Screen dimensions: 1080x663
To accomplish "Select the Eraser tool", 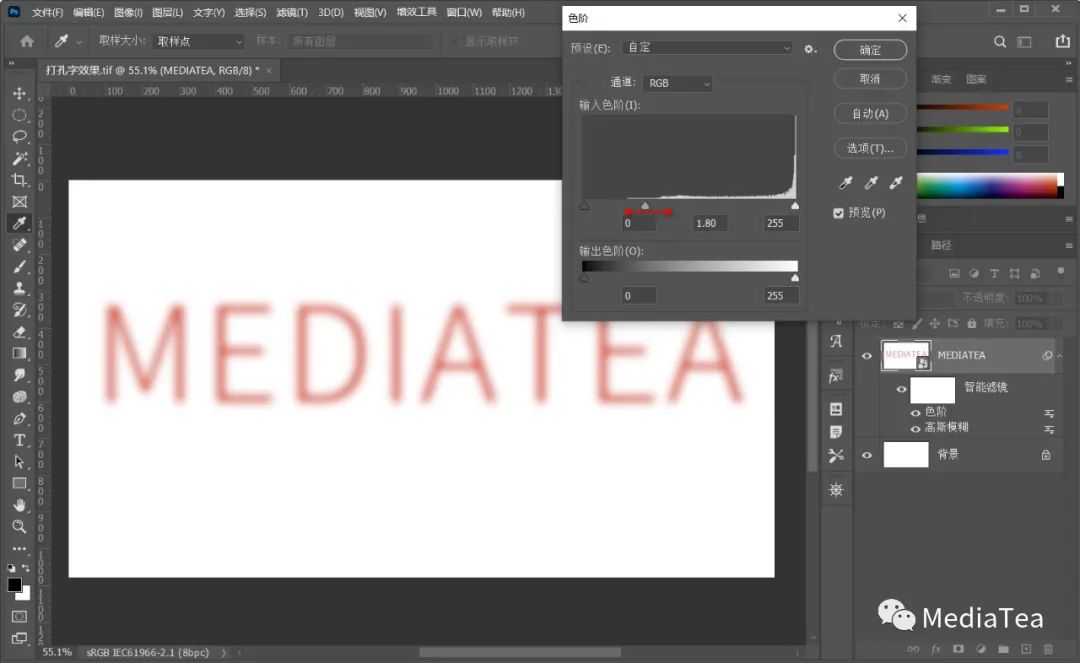I will click(x=19, y=332).
